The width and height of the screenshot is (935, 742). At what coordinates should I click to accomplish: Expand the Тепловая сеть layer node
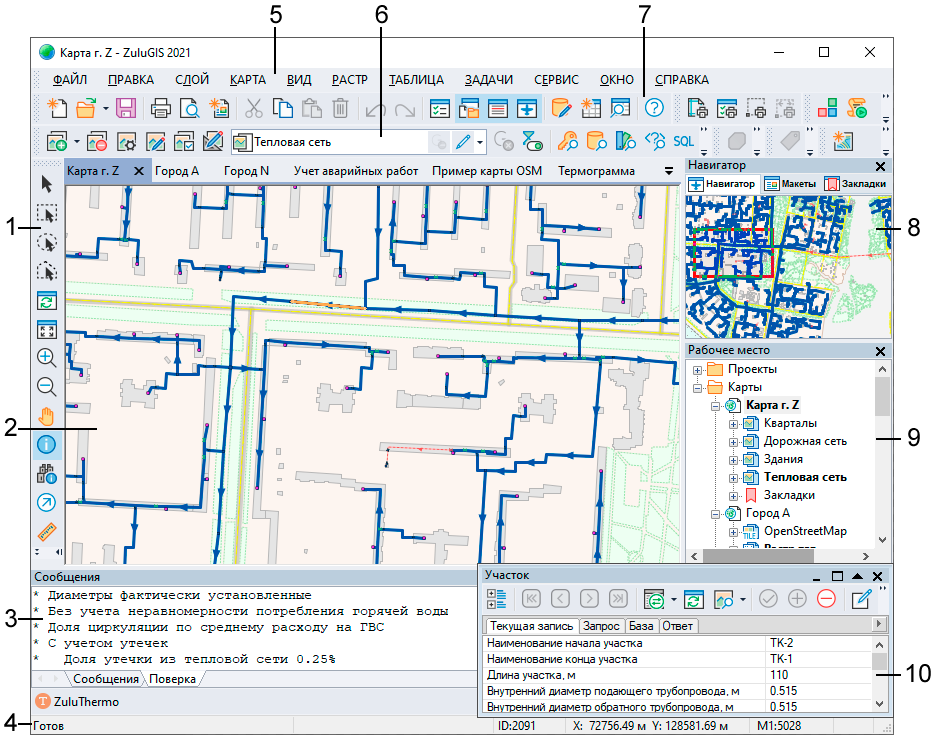pos(733,478)
